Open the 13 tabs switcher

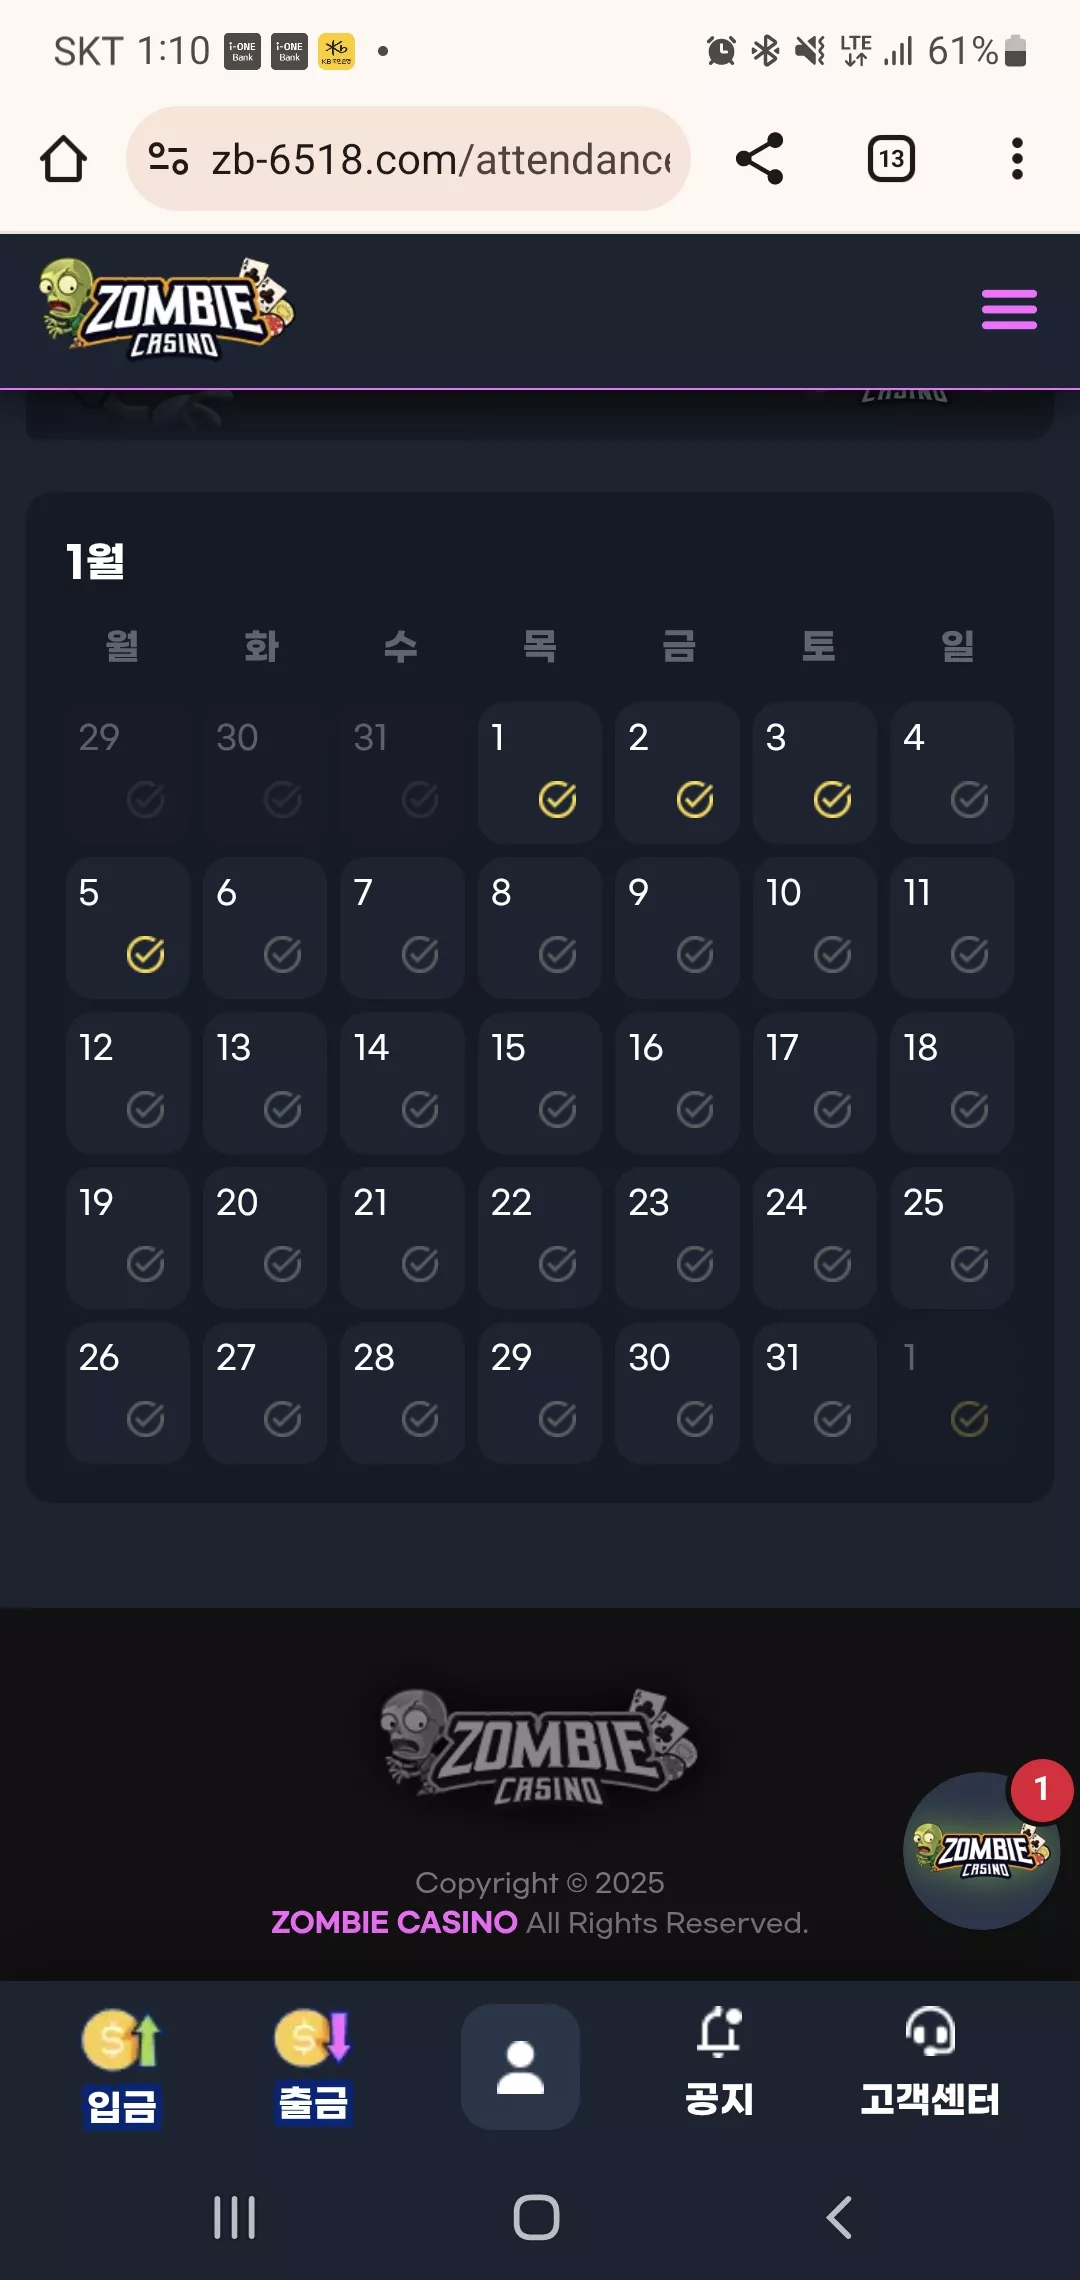click(x=891, y=159)
